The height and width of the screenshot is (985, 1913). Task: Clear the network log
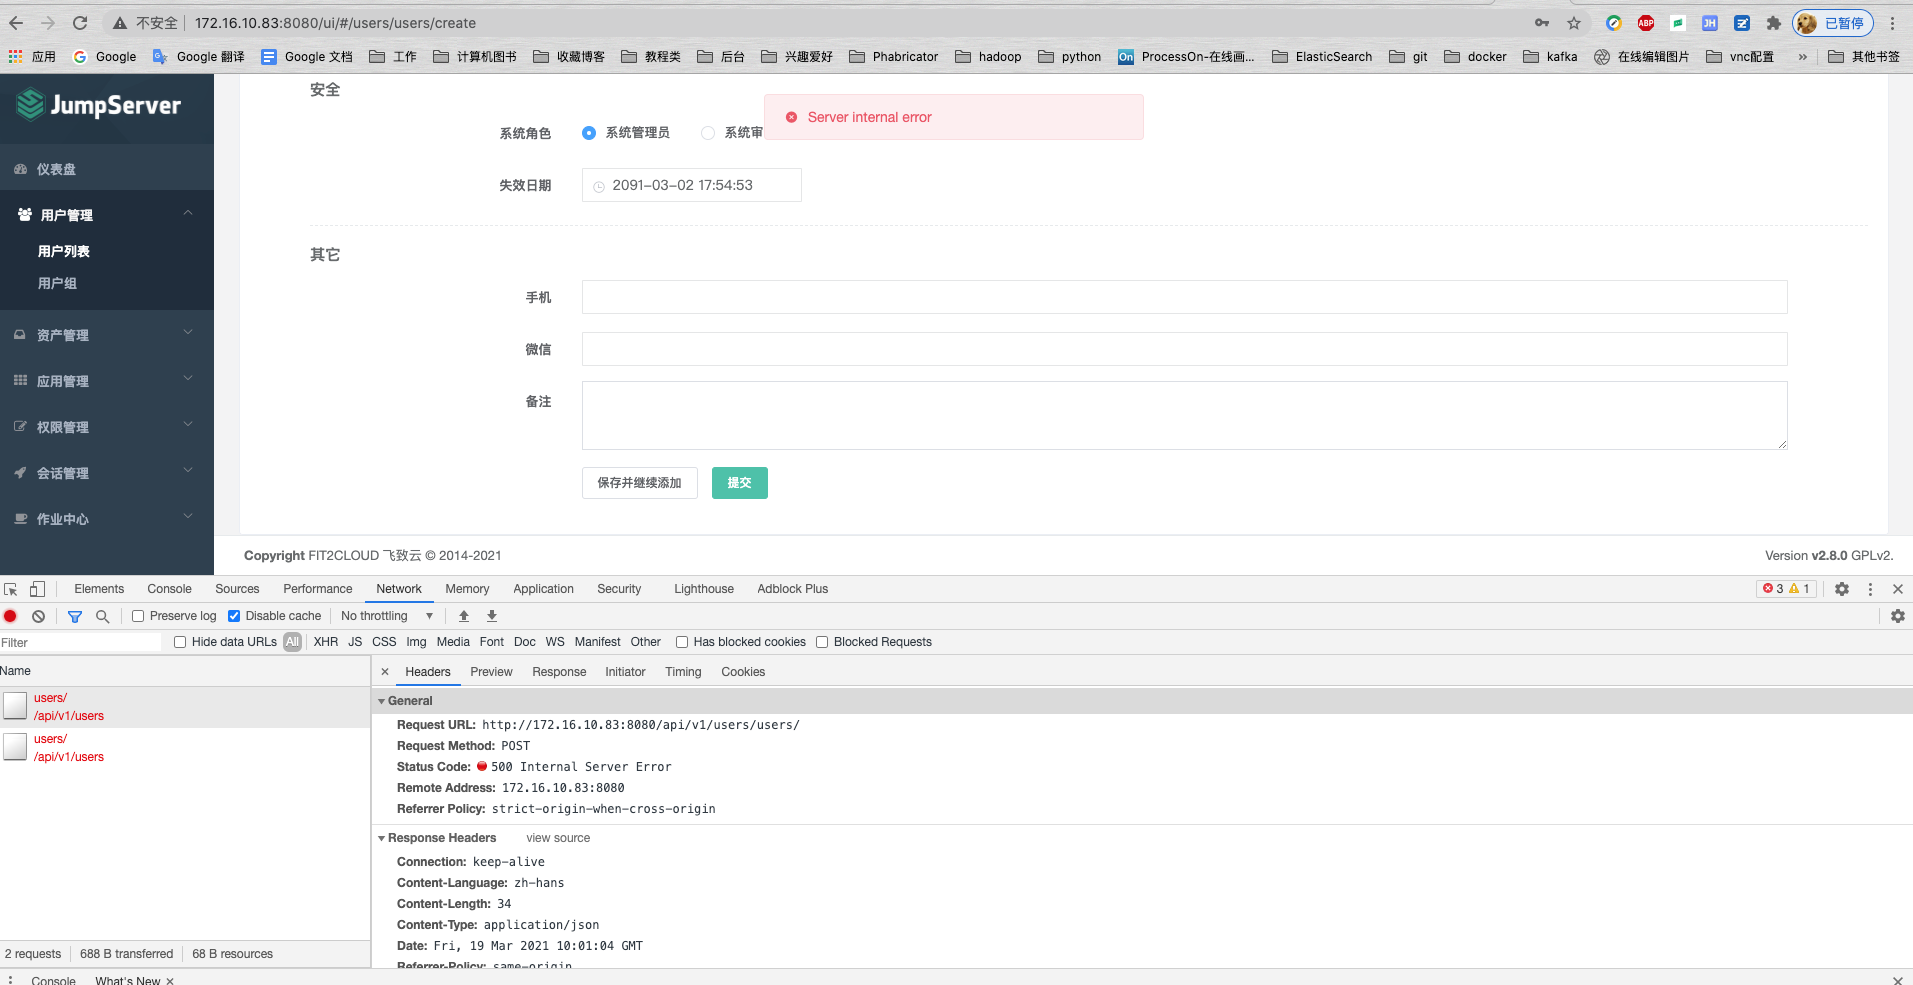coord(38,616)
